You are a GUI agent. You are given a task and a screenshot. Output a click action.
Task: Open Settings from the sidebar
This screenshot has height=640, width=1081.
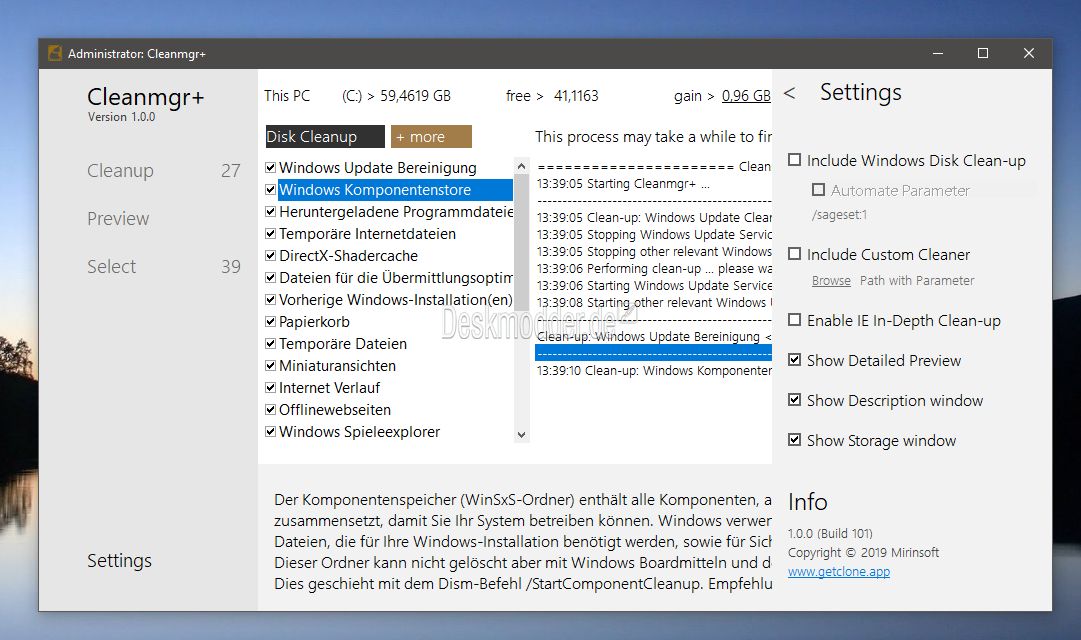(119, 561)
